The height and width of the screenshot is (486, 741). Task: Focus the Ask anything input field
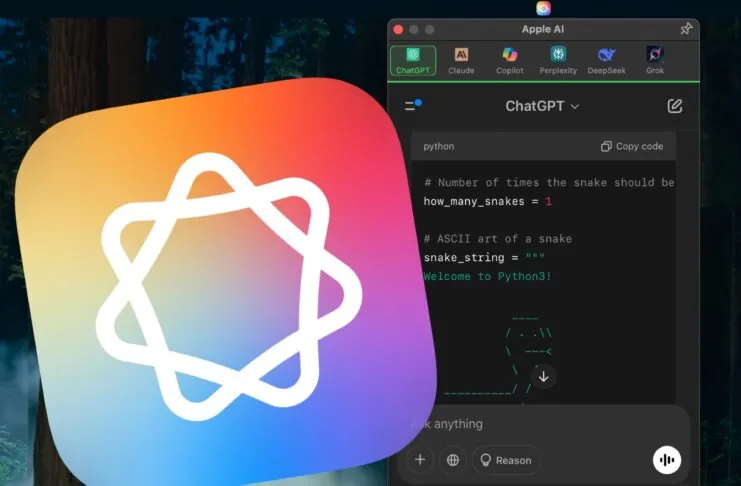[543, 424]
